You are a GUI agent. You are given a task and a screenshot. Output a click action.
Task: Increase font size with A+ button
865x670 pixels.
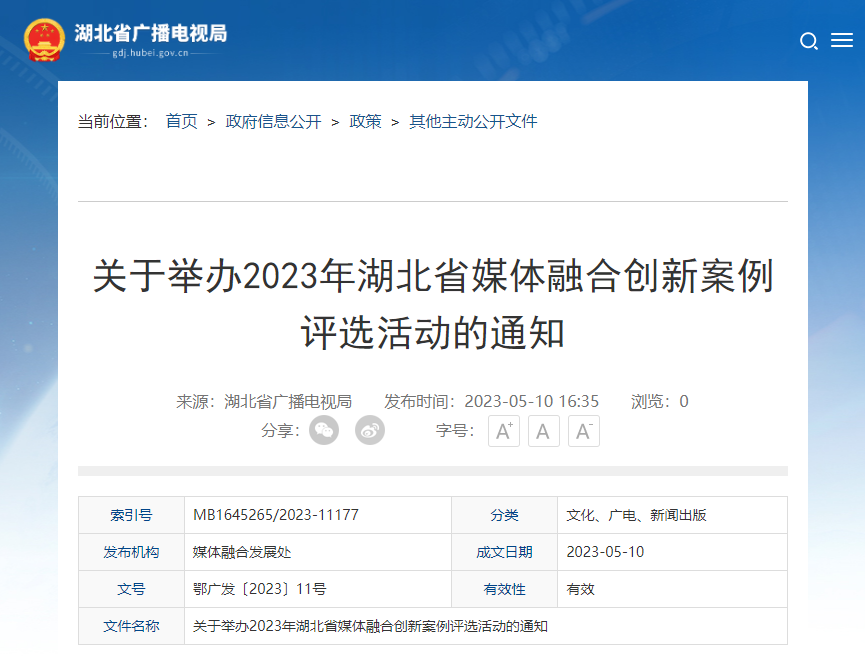tap(504, 431)
